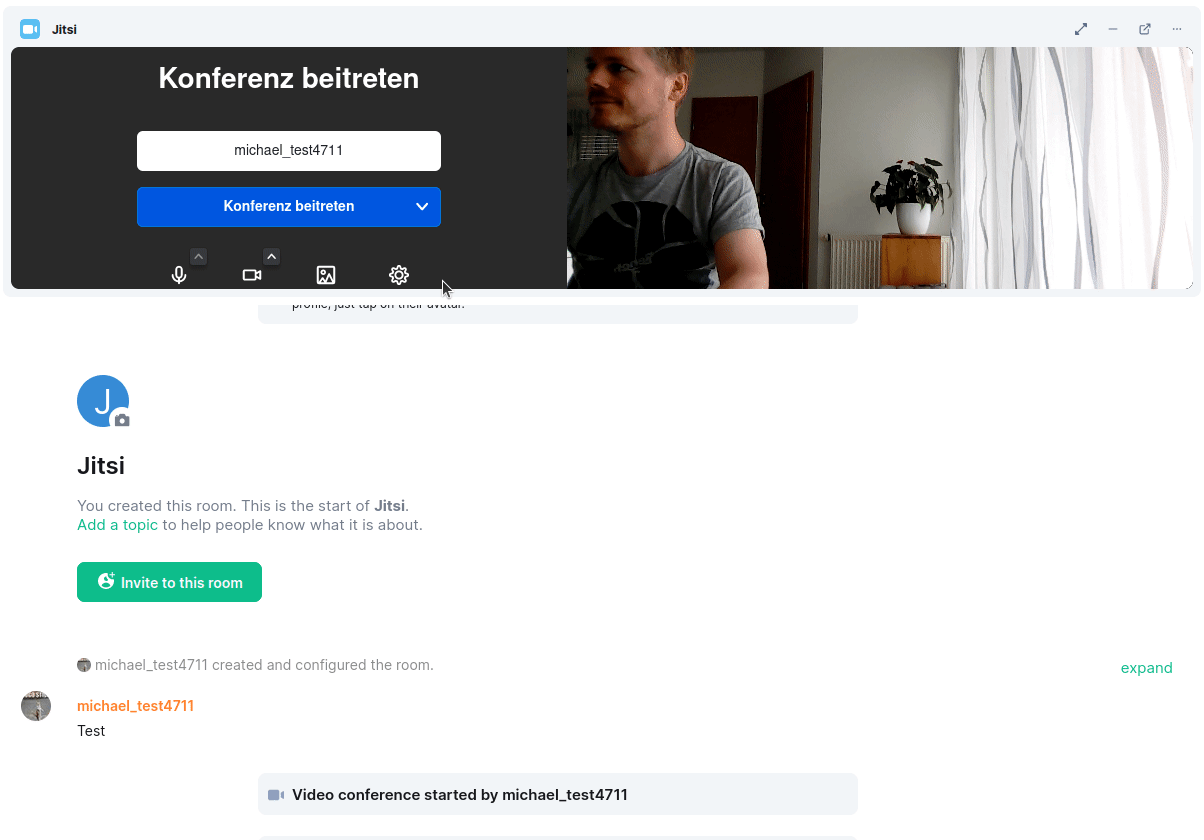Upload room avatar via camera badge icon
The width and height of the screenshot is (1204, 840).
(122, 420)
